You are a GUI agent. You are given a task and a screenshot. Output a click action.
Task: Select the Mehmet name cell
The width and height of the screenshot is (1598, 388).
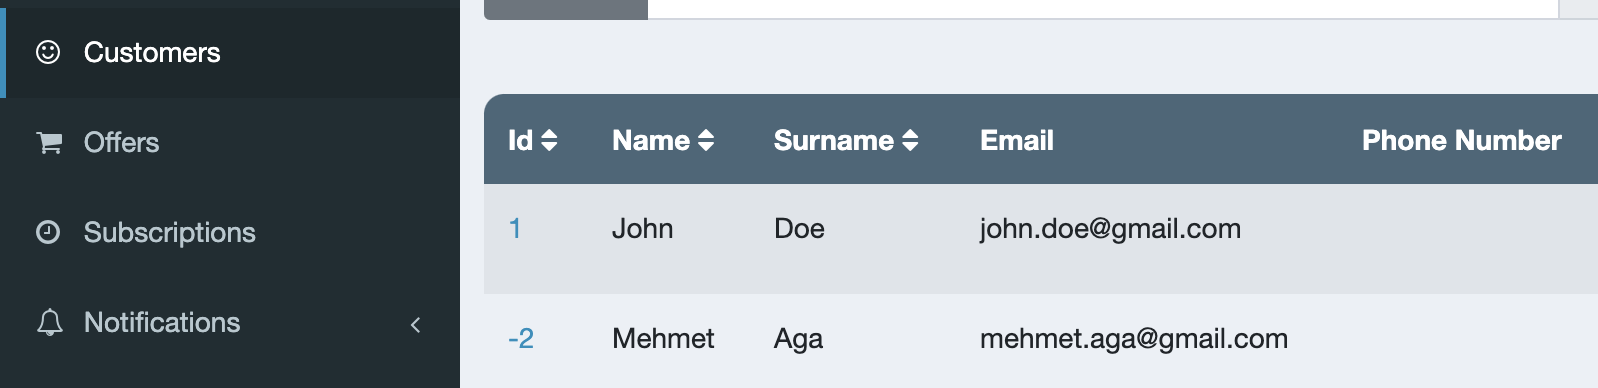coord(663,339)
